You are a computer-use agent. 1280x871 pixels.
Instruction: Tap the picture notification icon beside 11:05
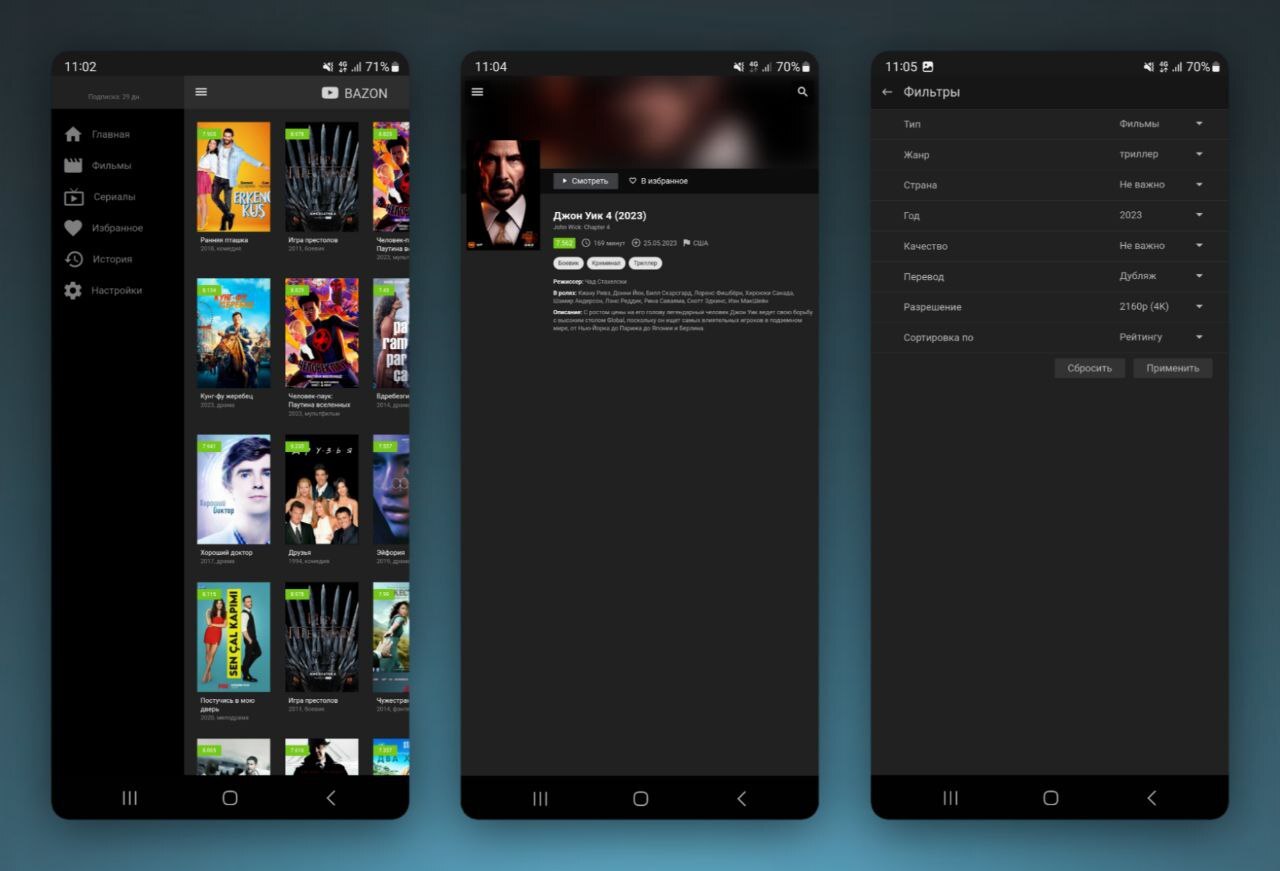(x=928, y=67)
